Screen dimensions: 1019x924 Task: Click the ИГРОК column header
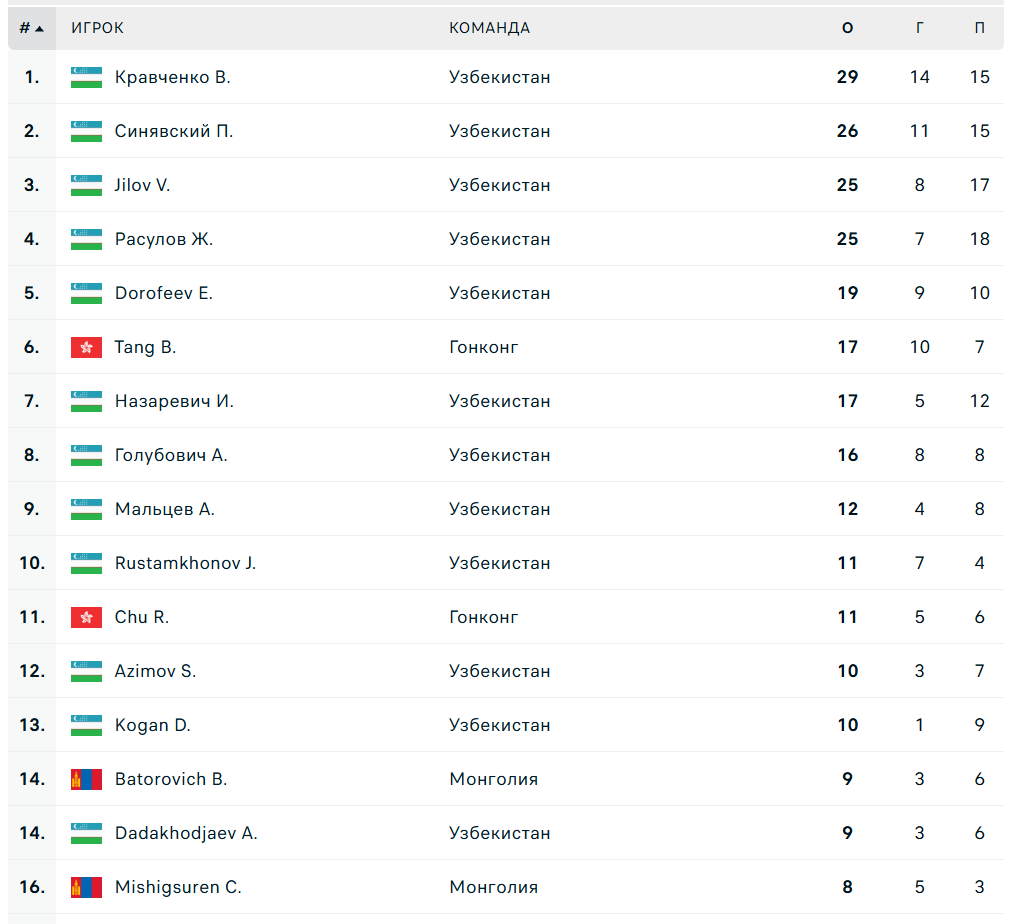97,28
